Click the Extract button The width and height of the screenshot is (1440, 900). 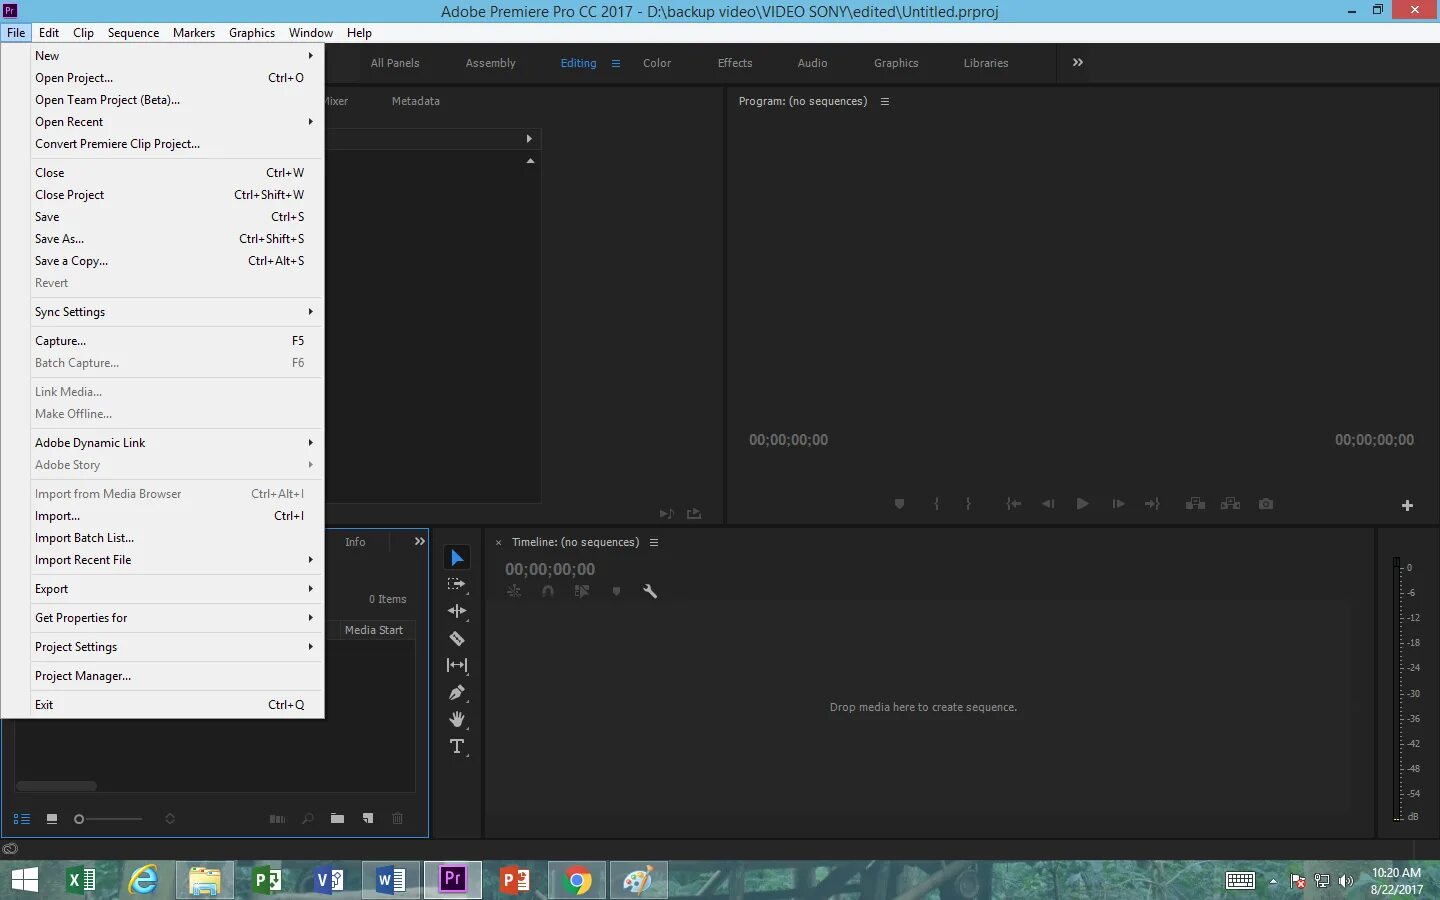tap(1230, 504)
